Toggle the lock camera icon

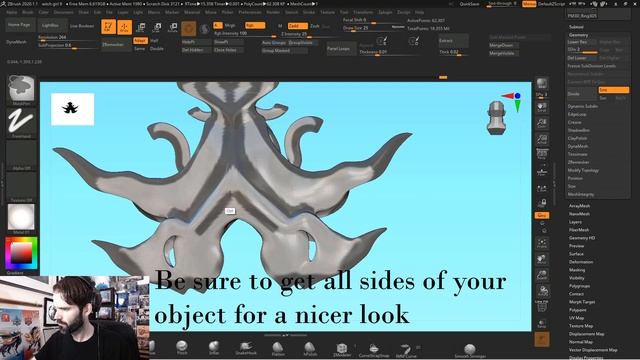542,202
